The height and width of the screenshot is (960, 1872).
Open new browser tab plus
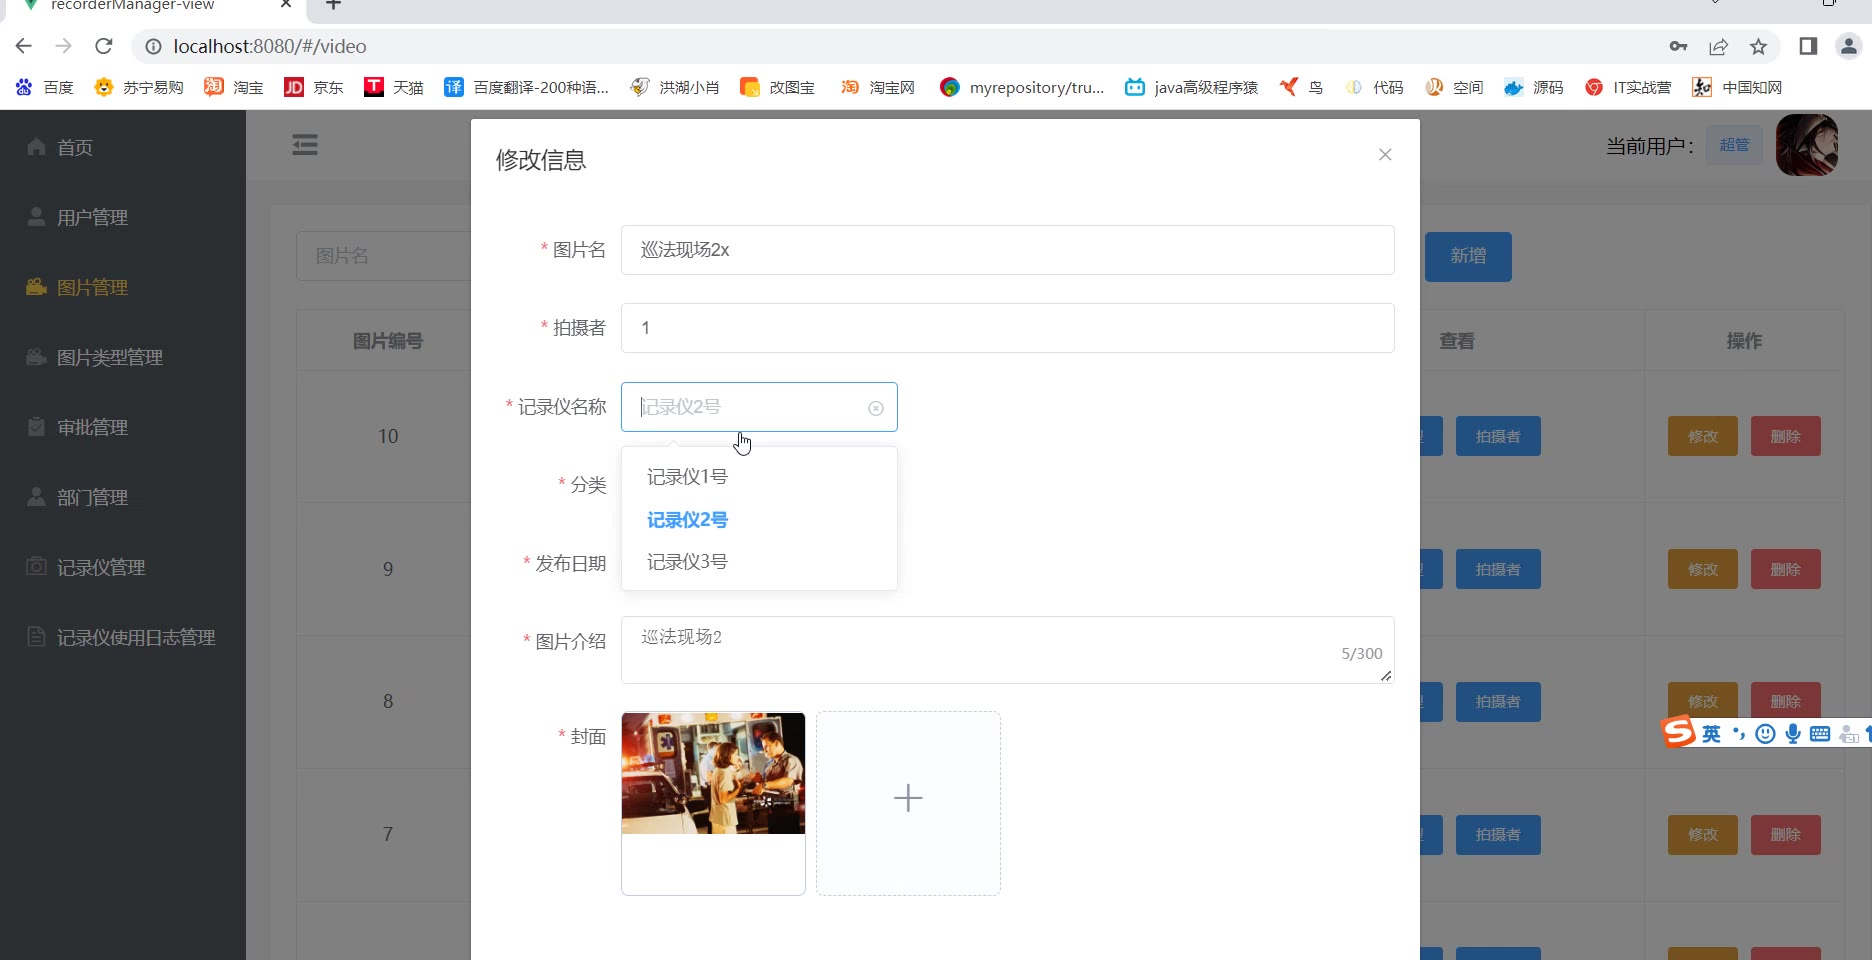[x=334, y=4]
